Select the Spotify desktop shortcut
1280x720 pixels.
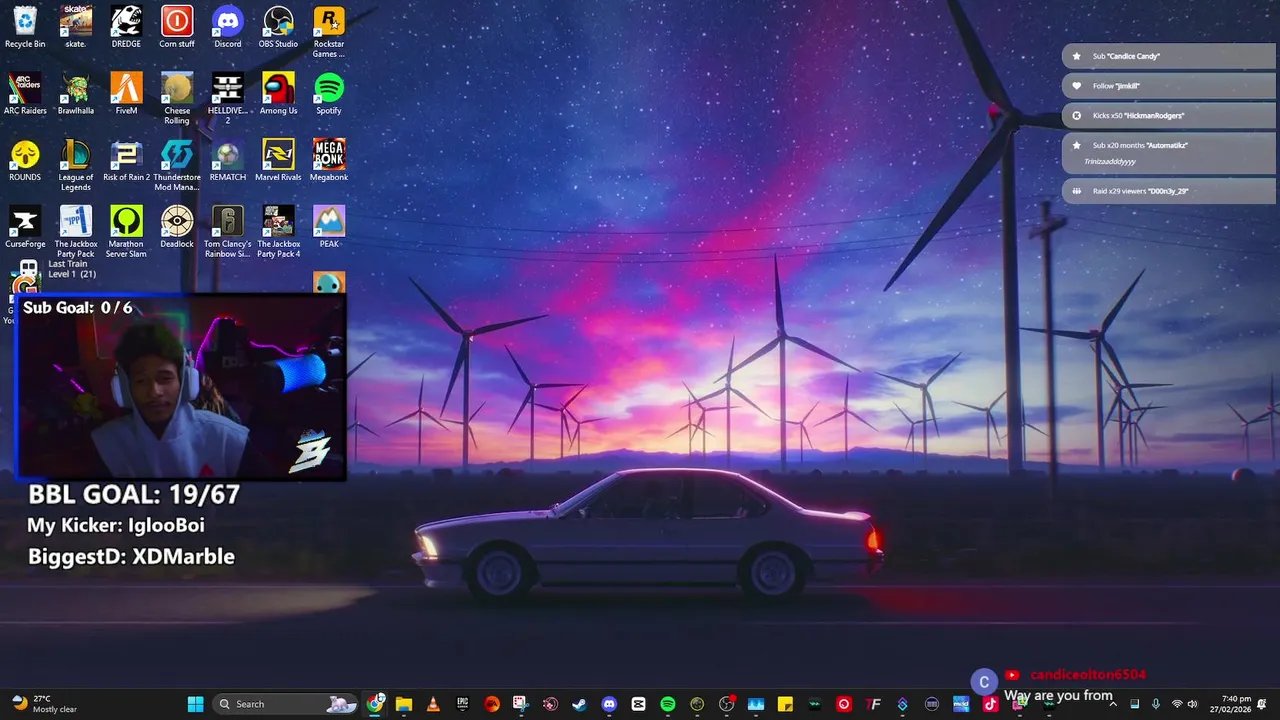[329, 94]
